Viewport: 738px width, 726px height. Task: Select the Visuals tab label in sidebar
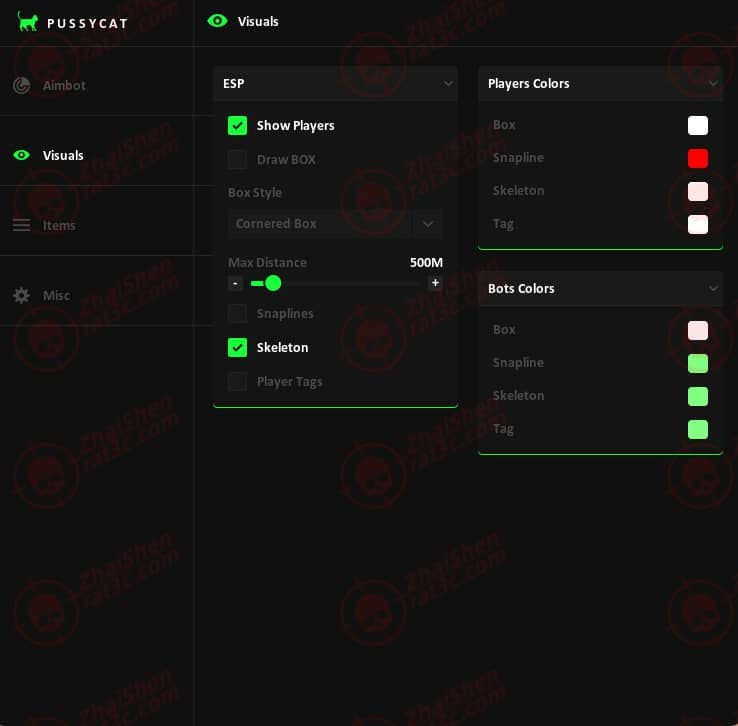tap(63, 155)
